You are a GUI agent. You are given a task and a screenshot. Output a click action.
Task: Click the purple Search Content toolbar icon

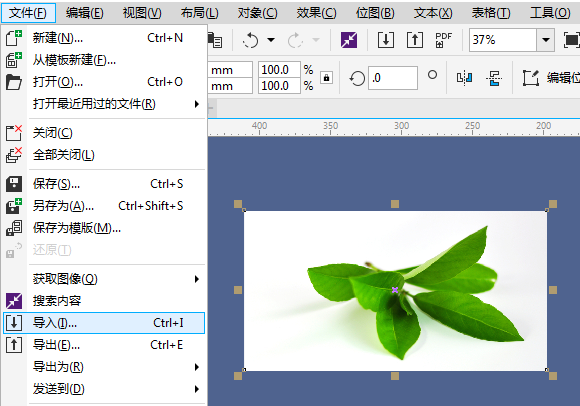click(x=349, y=40)
